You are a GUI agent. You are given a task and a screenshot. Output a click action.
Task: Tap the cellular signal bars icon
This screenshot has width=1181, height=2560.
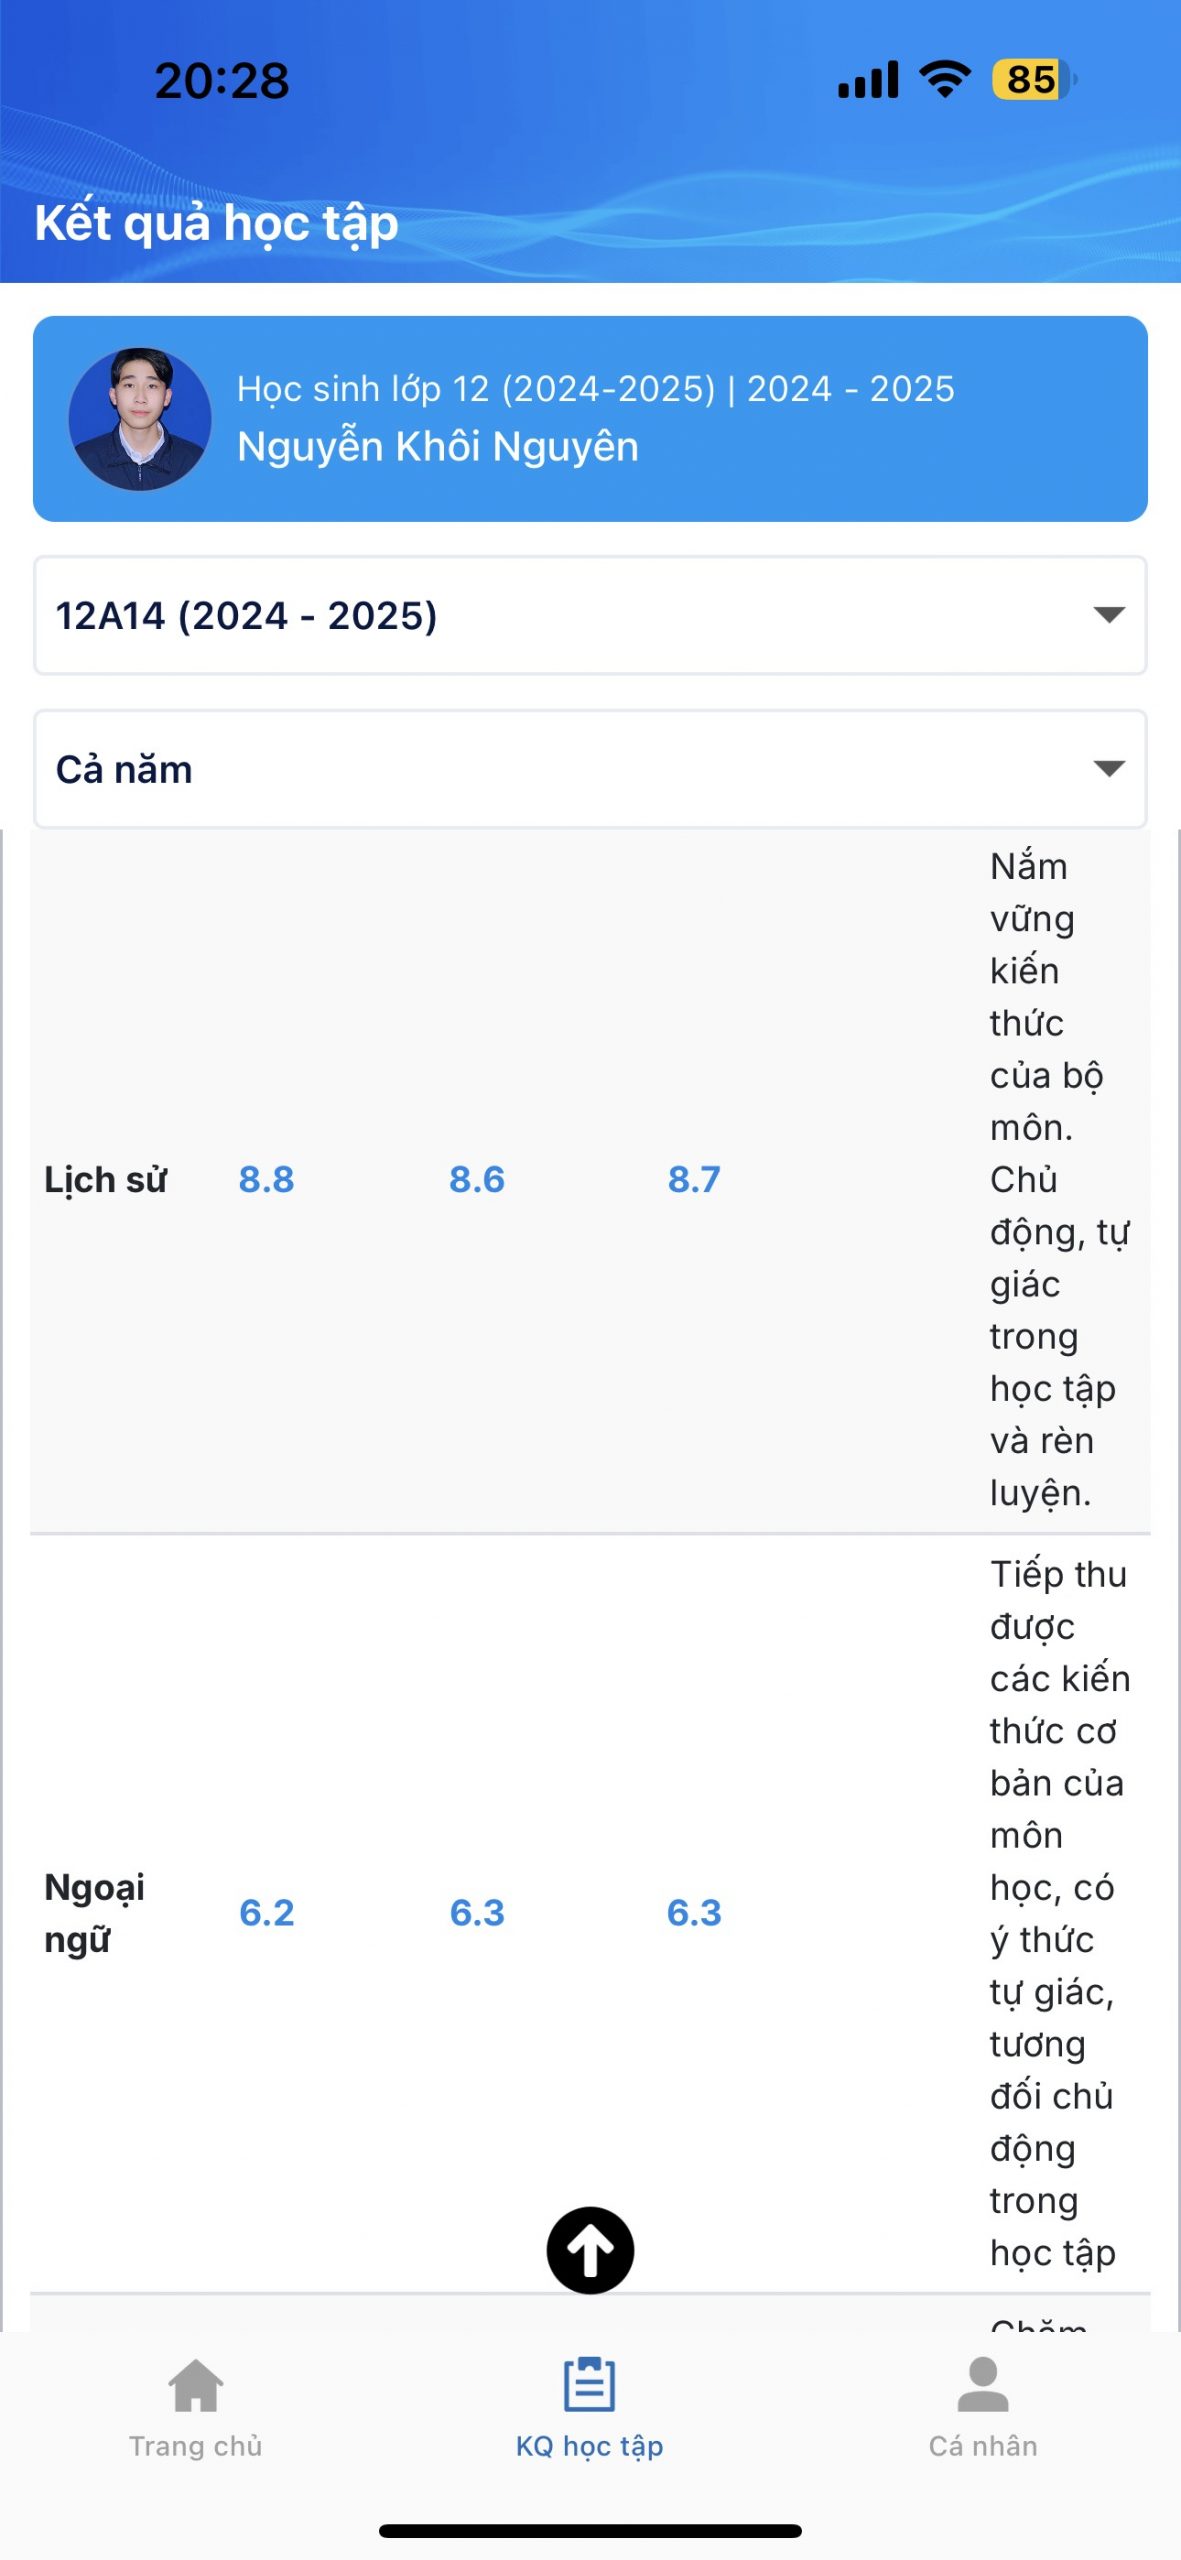pyautogui.click(x=868, y=80)
